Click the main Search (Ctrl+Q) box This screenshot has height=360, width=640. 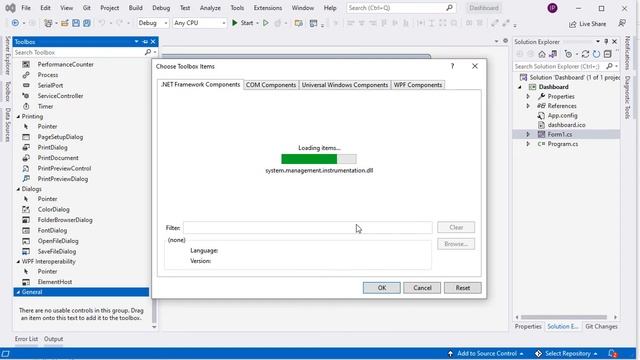point(400,8)
